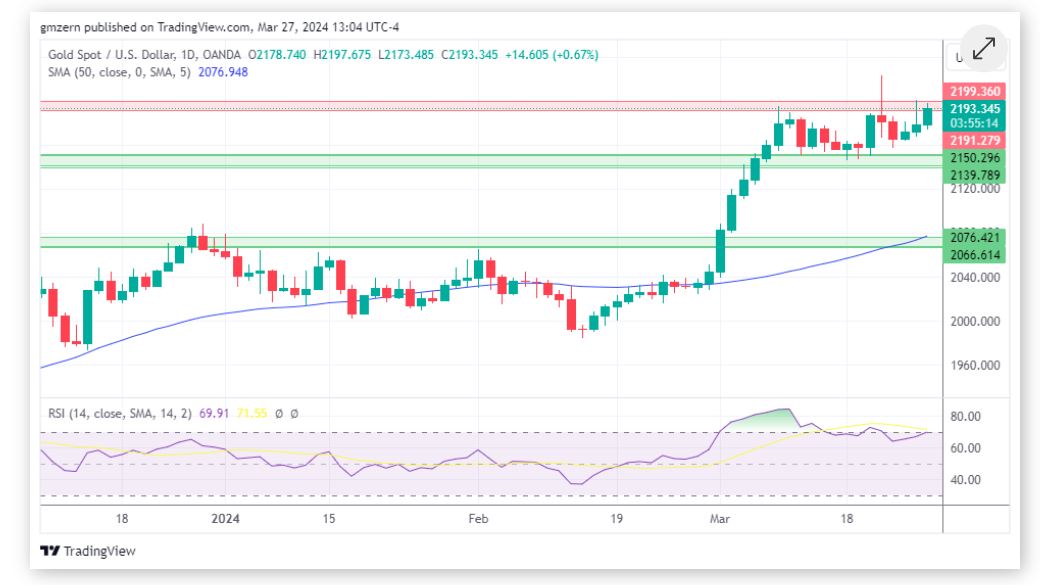Click the partially hidden USD currency box

coord(956,58)
